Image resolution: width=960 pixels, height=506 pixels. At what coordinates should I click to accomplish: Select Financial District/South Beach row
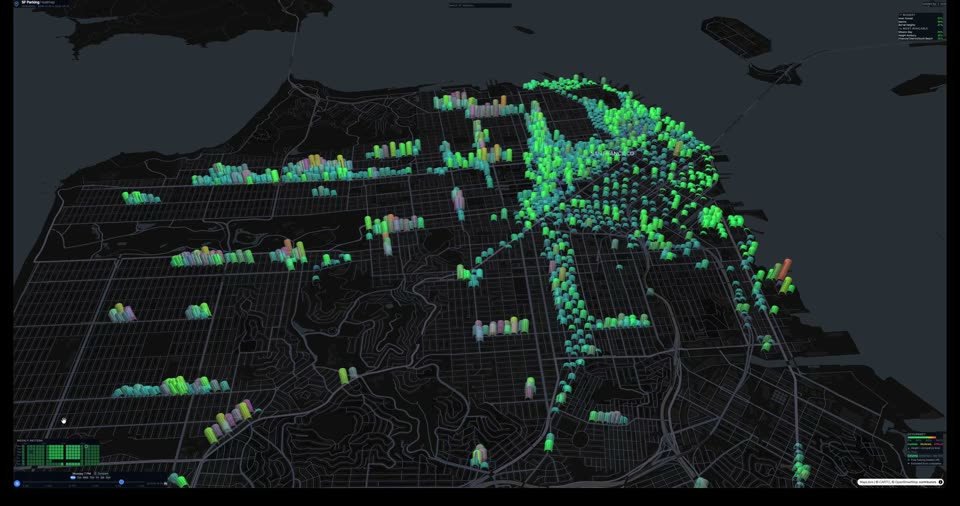pyautogui.click(x=921, y=39)
